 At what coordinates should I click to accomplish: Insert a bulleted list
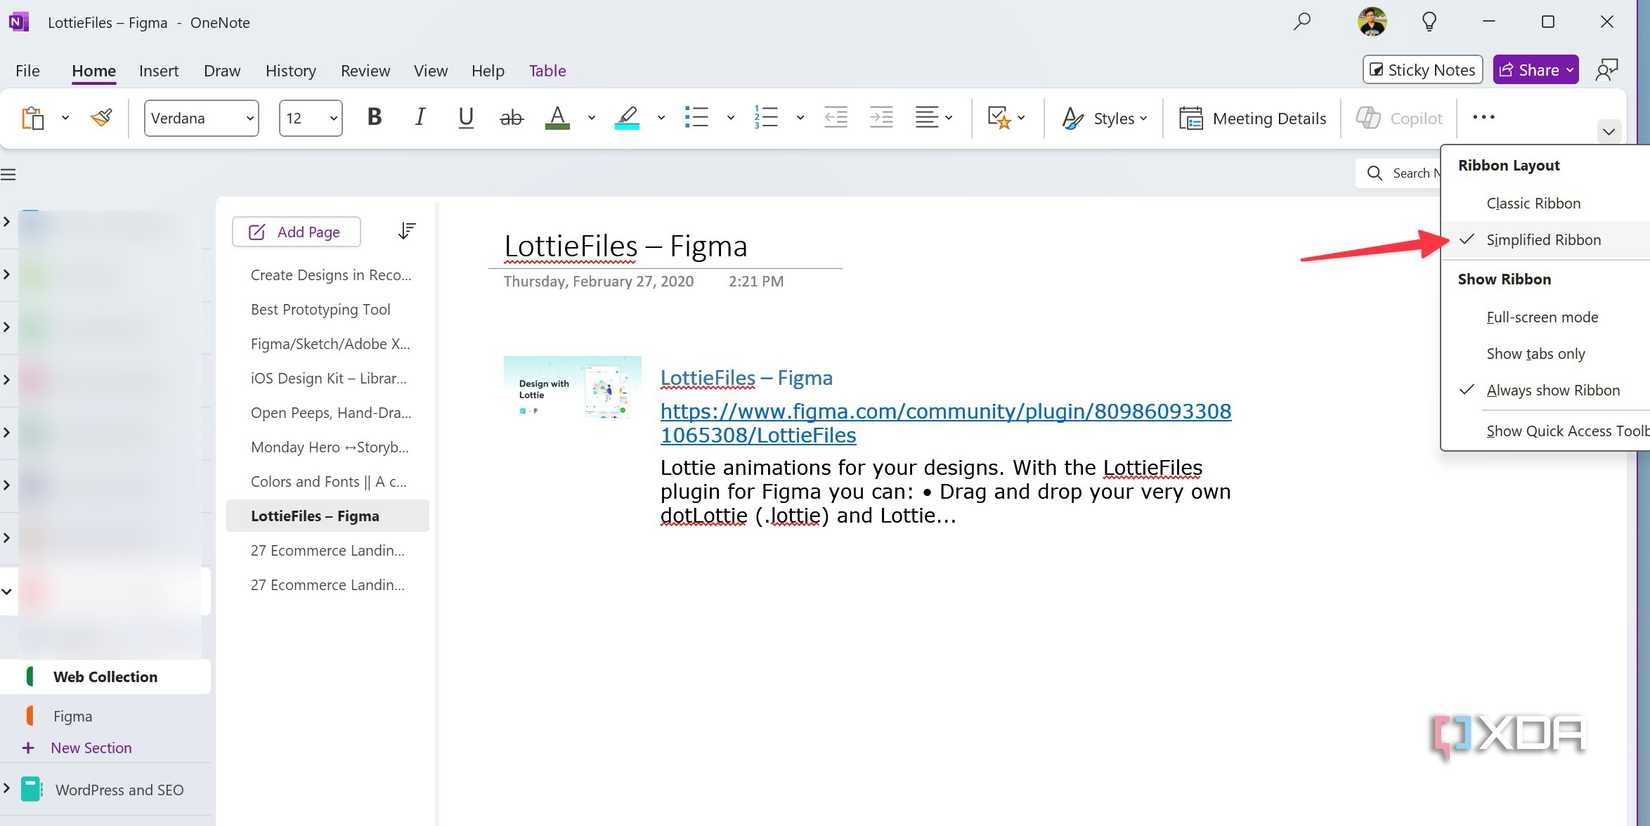tap(696, 118)
